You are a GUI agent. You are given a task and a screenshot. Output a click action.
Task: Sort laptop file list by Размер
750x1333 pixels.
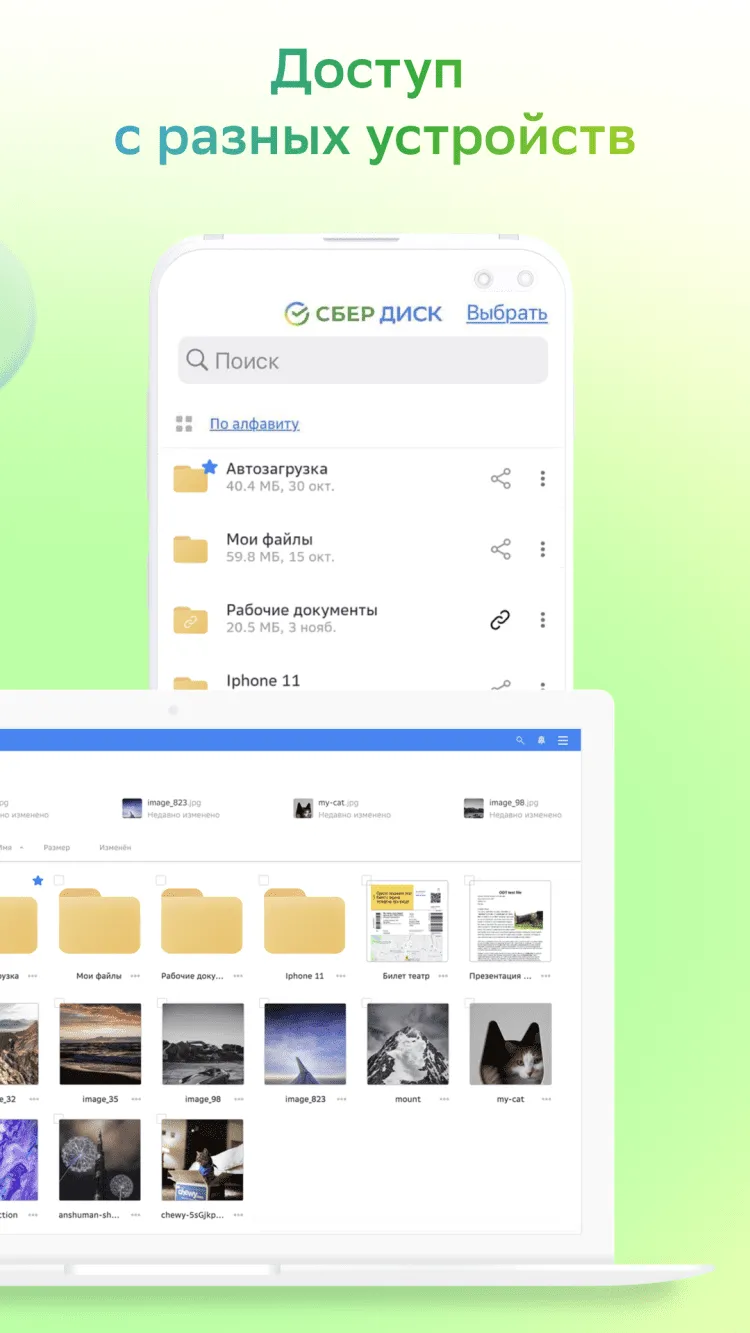coord(57,848)
